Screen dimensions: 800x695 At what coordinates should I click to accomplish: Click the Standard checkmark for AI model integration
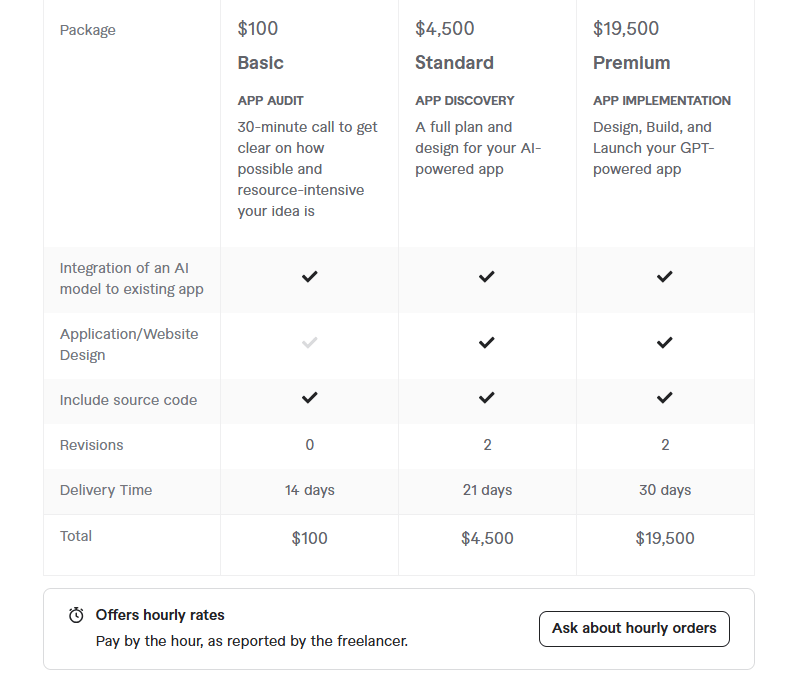coord(487,277)
